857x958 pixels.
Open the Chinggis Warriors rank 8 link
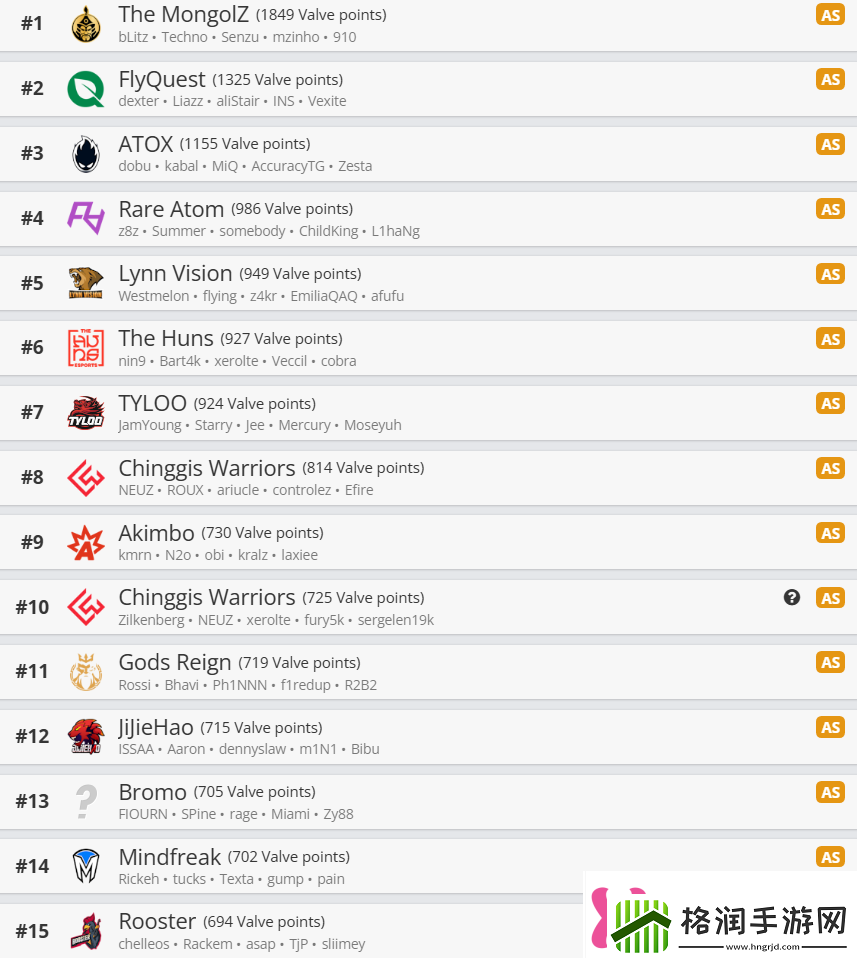[x=207, y=468]
